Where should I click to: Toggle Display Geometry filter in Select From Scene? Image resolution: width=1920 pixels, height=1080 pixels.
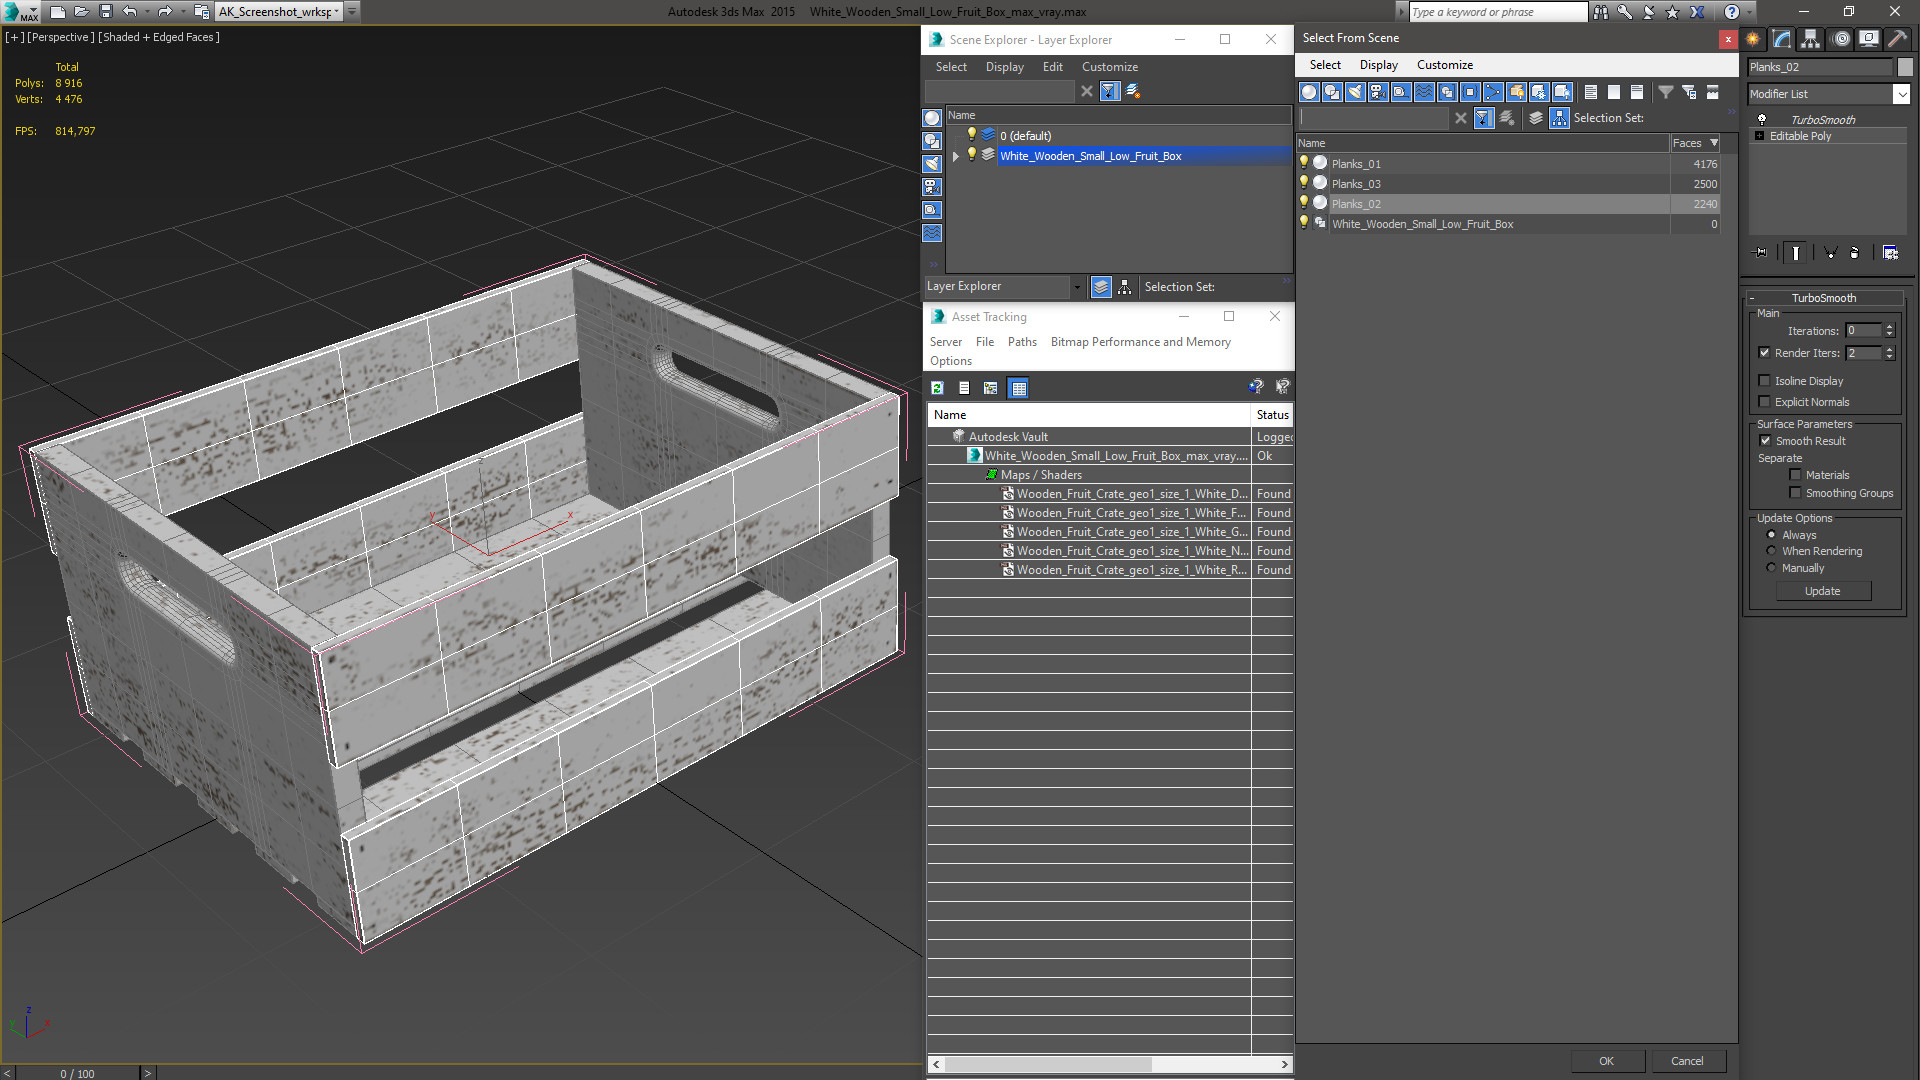click(x=1309, y=92)
